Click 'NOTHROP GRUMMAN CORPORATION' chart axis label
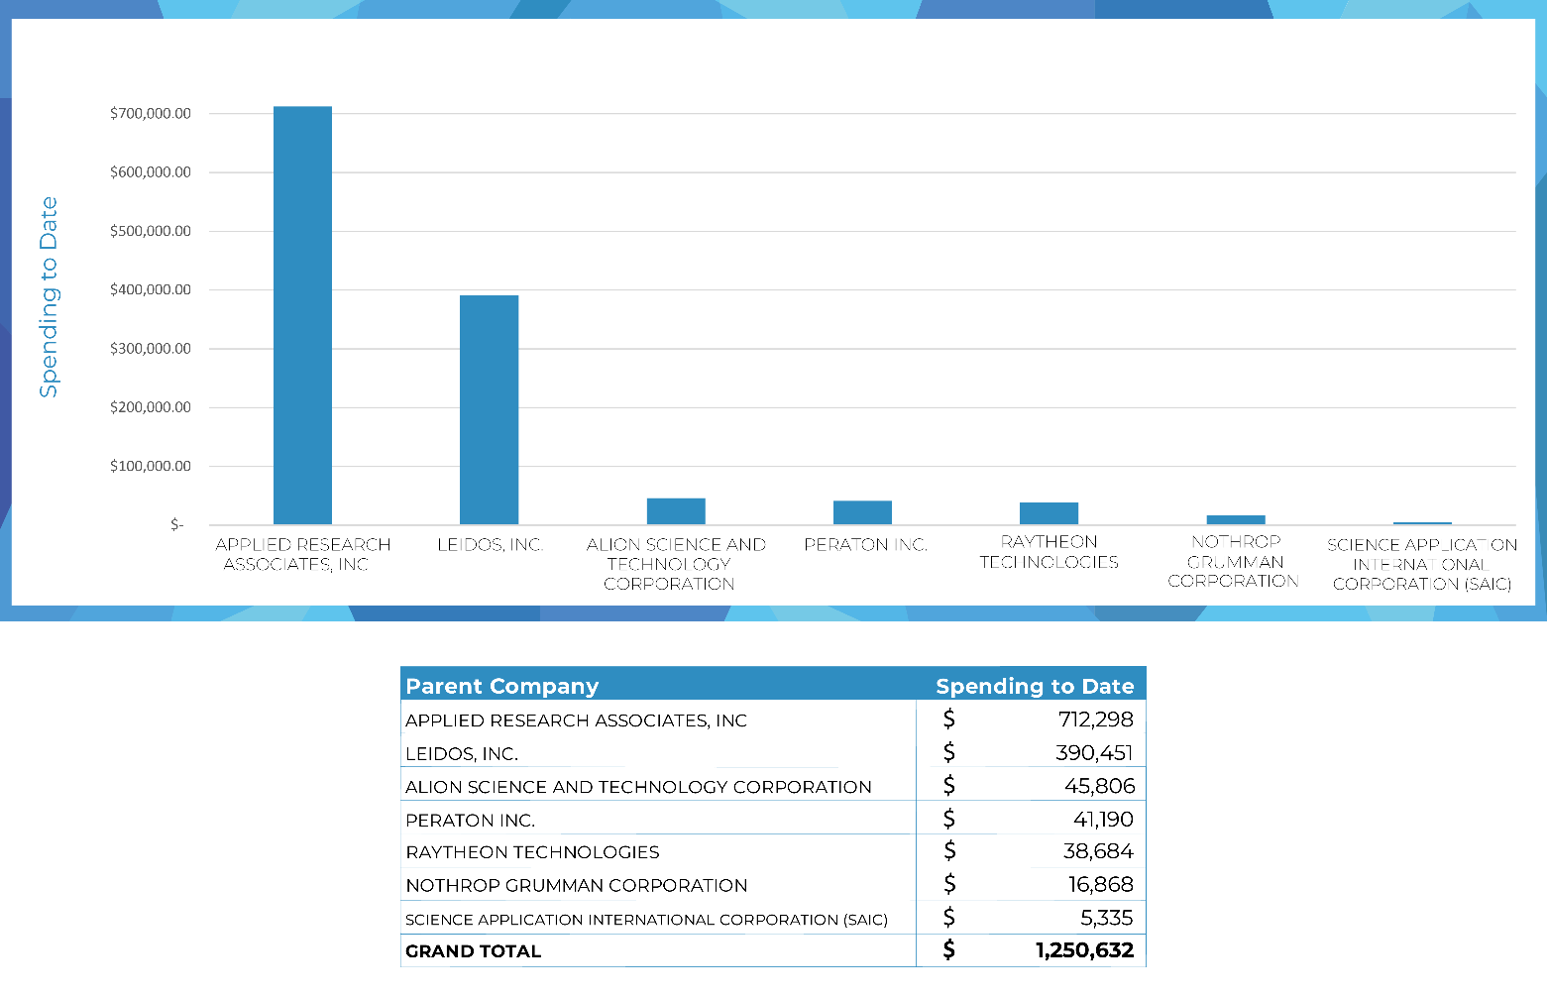 [x=1234, y=561]
